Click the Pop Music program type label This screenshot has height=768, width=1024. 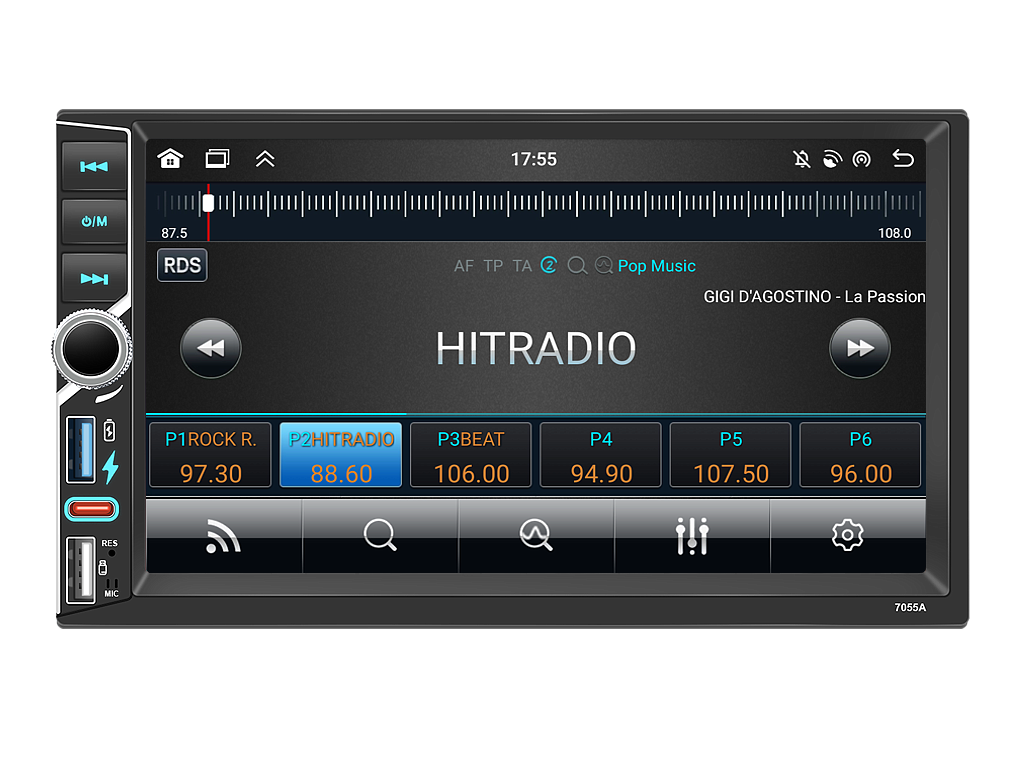(x=656, y=266)
